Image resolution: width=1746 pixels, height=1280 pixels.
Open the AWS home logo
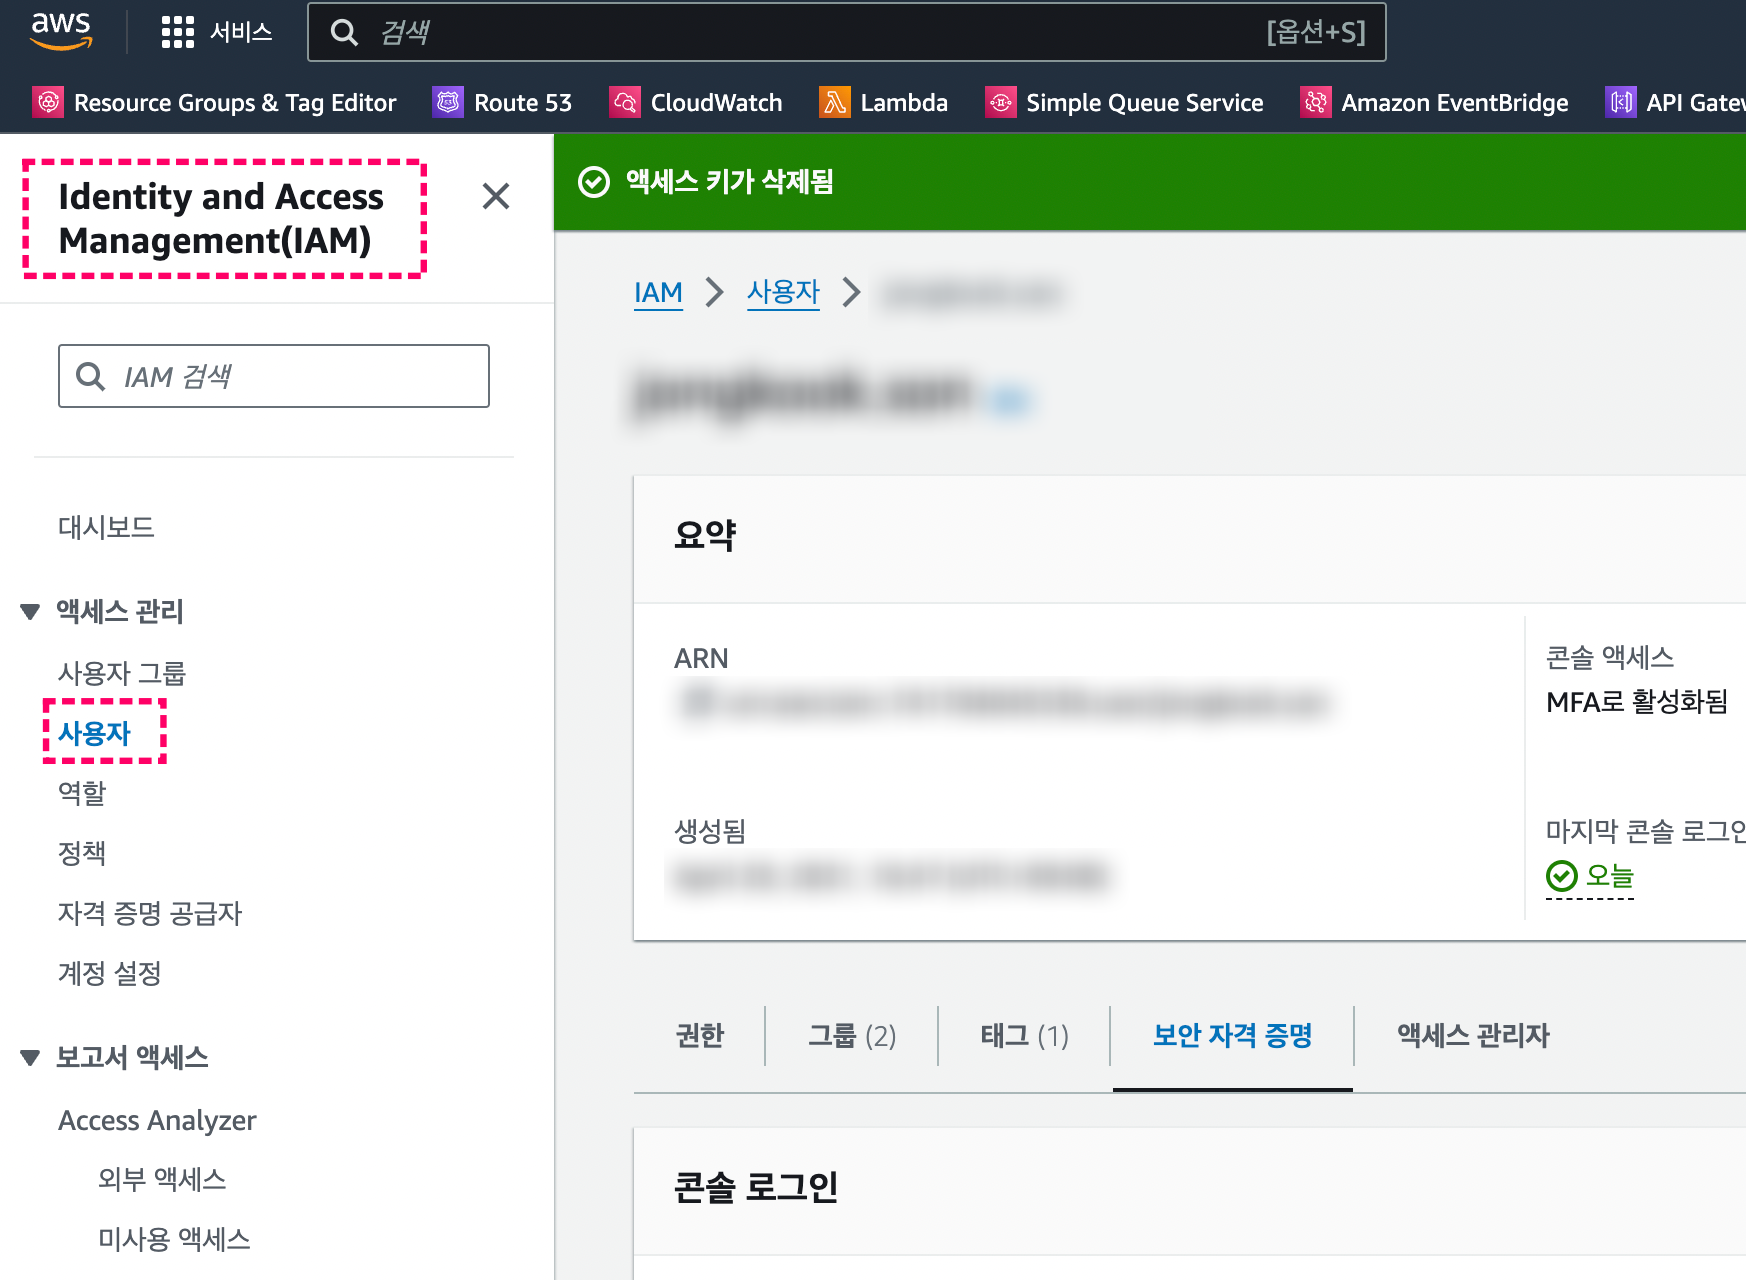61,31
